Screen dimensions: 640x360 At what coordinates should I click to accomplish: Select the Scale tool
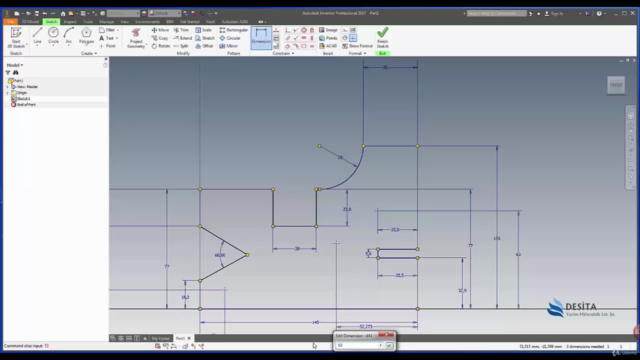tap(203, 30)
